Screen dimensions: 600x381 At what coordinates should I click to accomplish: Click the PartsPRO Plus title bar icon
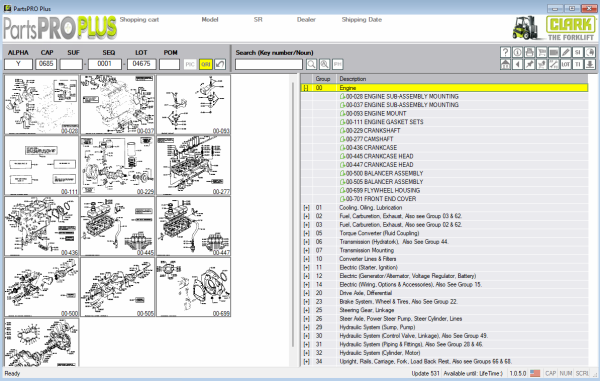[7, 8]
